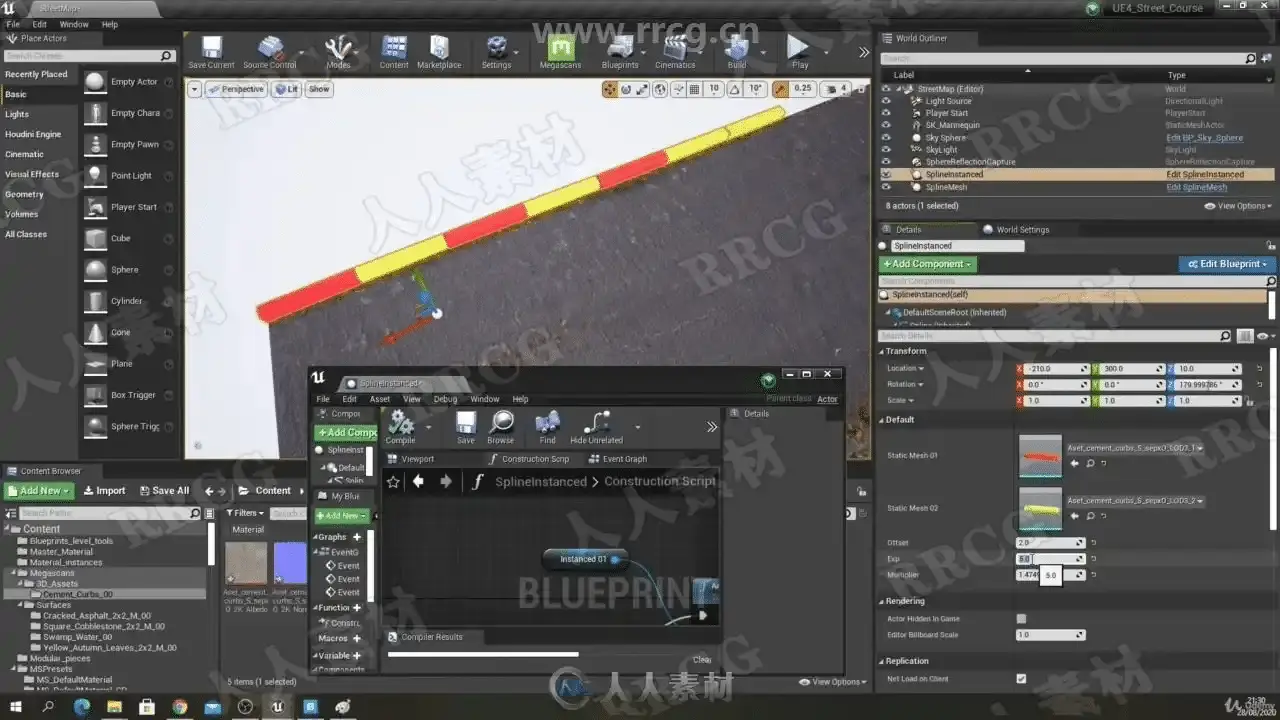
Task: Click the Save Current toolbar icon
Action: tap(211, 52)
